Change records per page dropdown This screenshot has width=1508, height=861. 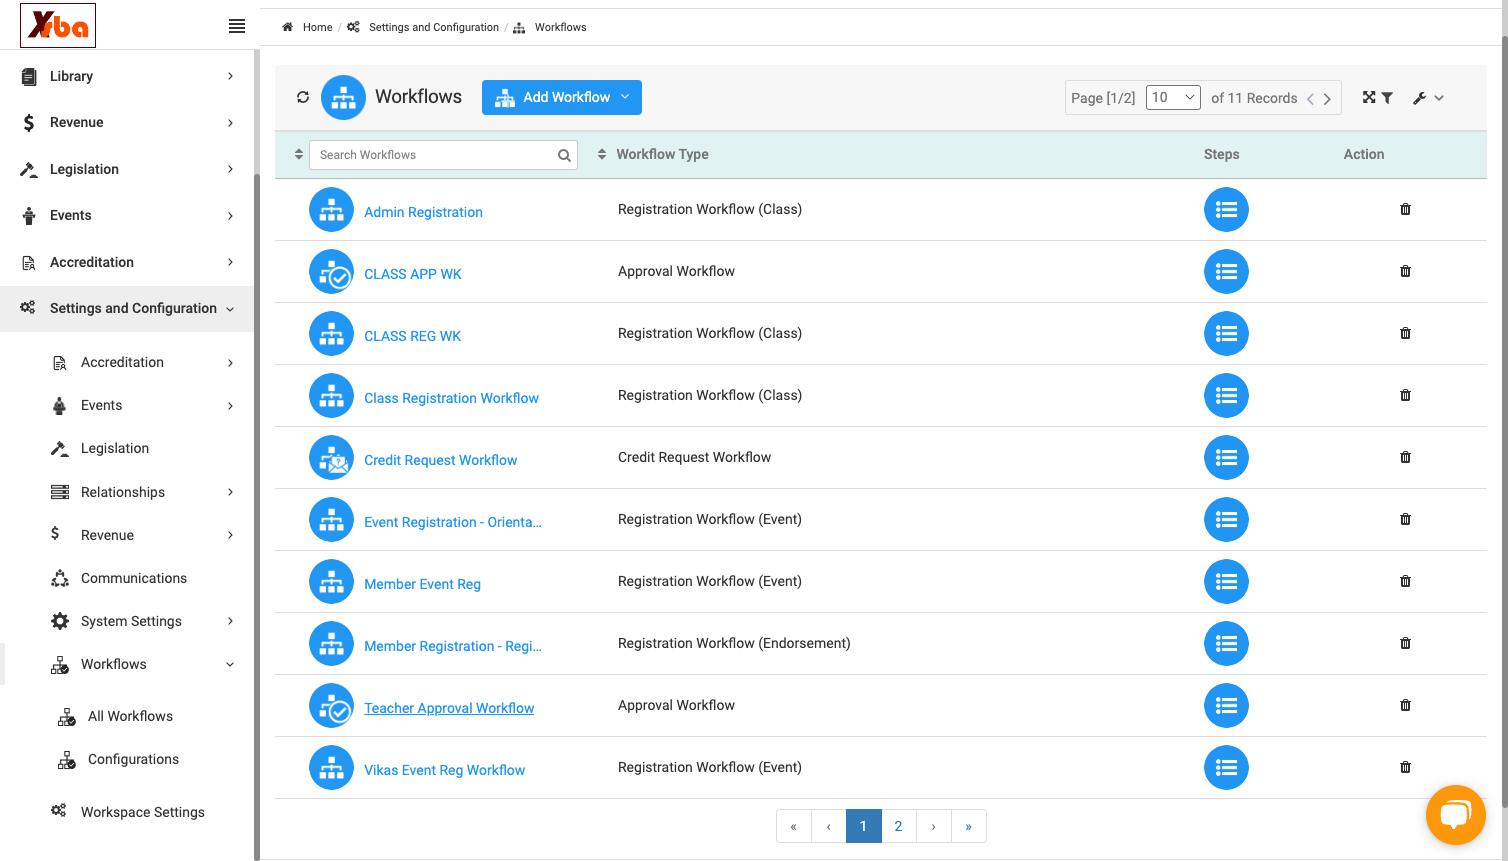(x=1173, y=97)
